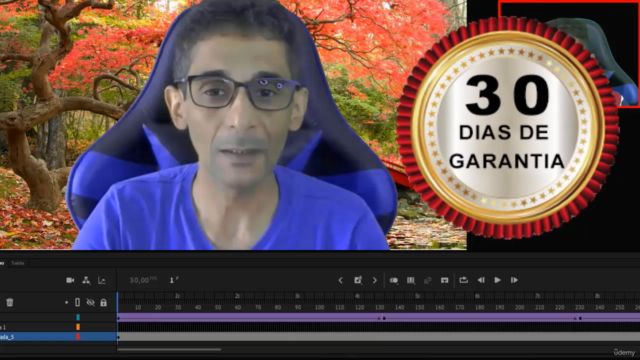Screen dimensions: 640x360
Task: Play the timeline animation
Action: point(498,280)
